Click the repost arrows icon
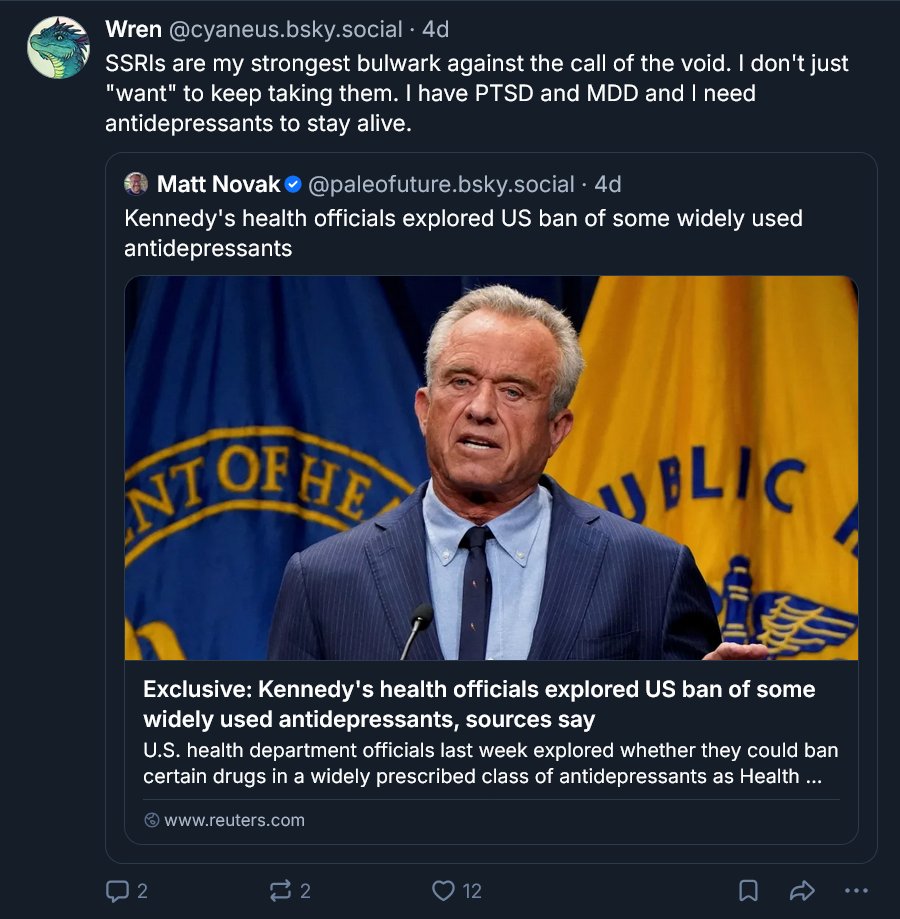 [280, 891]
